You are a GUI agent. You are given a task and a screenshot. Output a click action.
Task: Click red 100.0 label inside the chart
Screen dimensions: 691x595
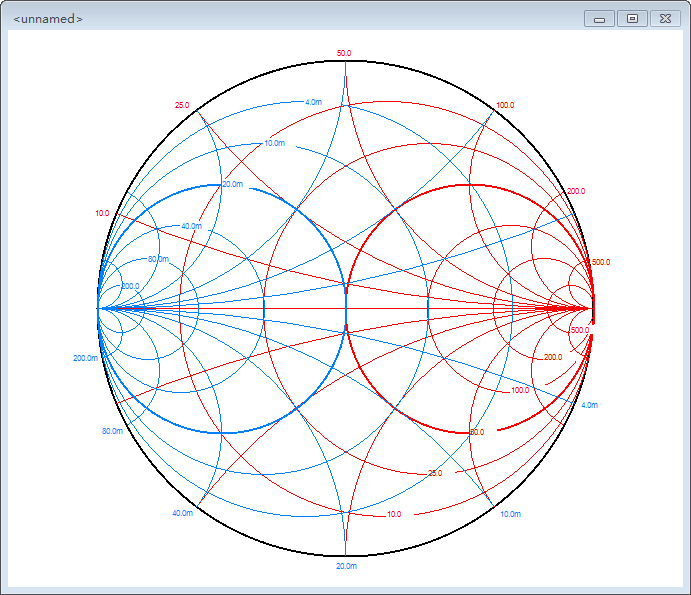tap(520, 390)
